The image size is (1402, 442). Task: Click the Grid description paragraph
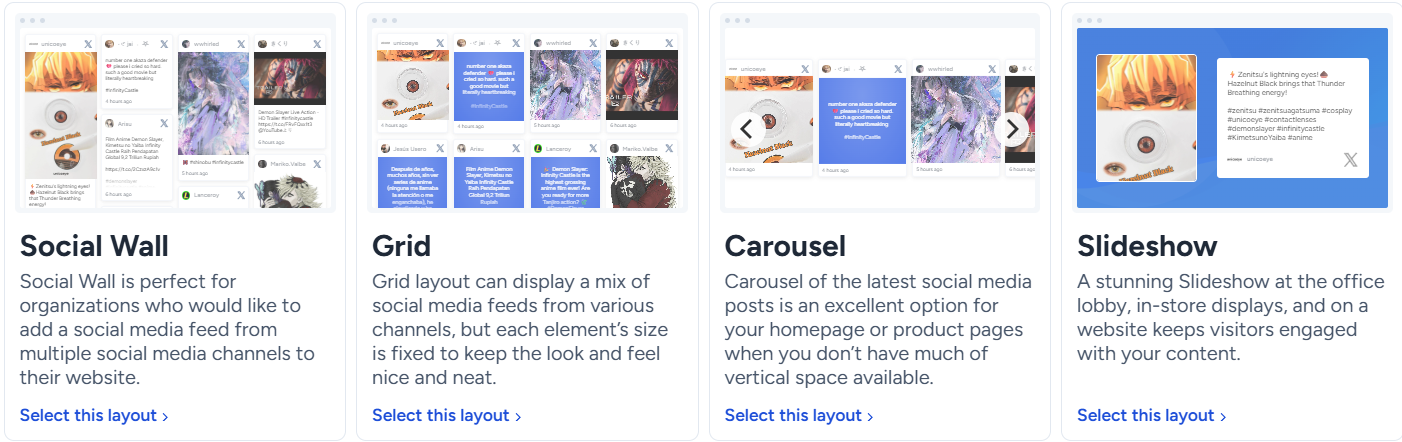pyautogui.click(x=520, y=329)
